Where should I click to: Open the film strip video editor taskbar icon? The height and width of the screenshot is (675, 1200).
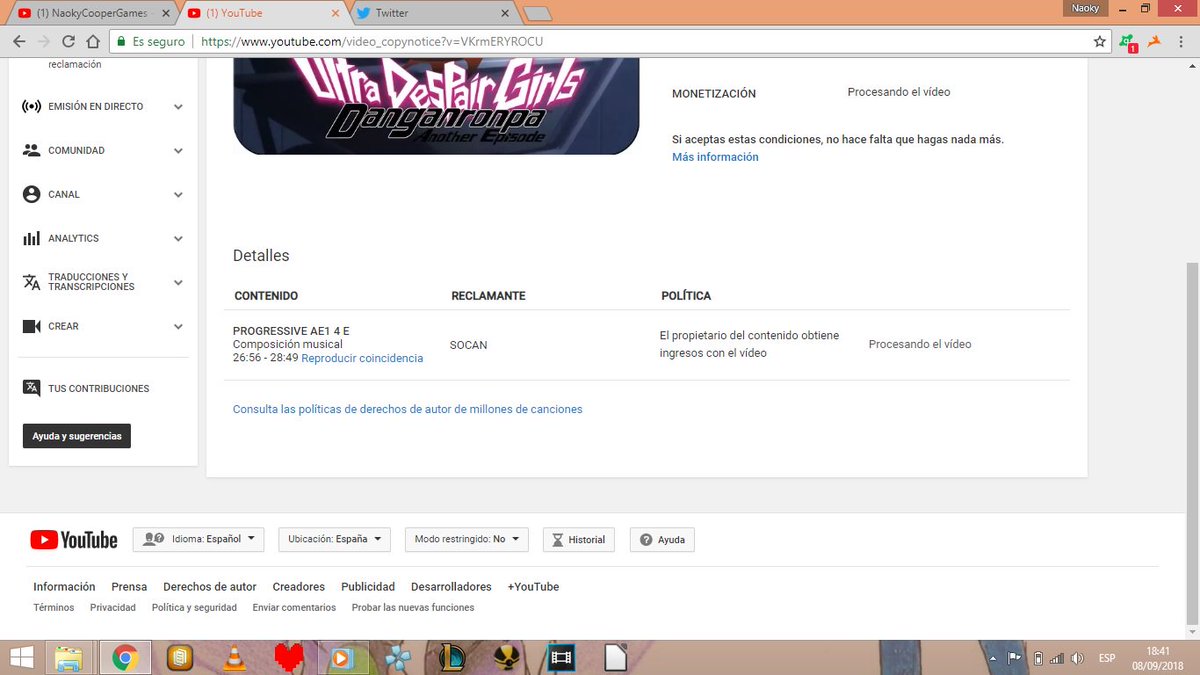[562, 658]
